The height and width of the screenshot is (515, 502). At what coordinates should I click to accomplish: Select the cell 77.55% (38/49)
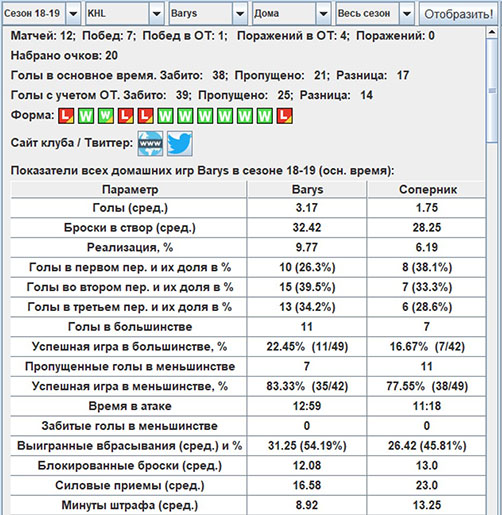[x=427, y=387]
